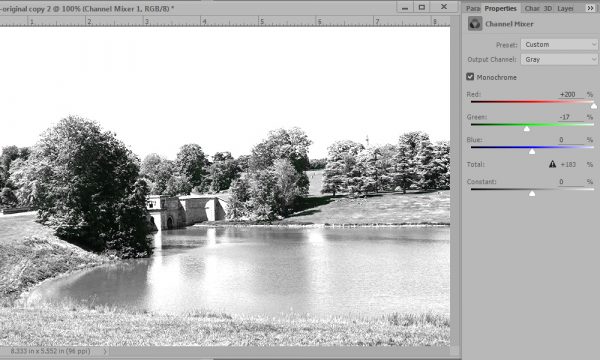Click the Green label

[x=477, y=117]
